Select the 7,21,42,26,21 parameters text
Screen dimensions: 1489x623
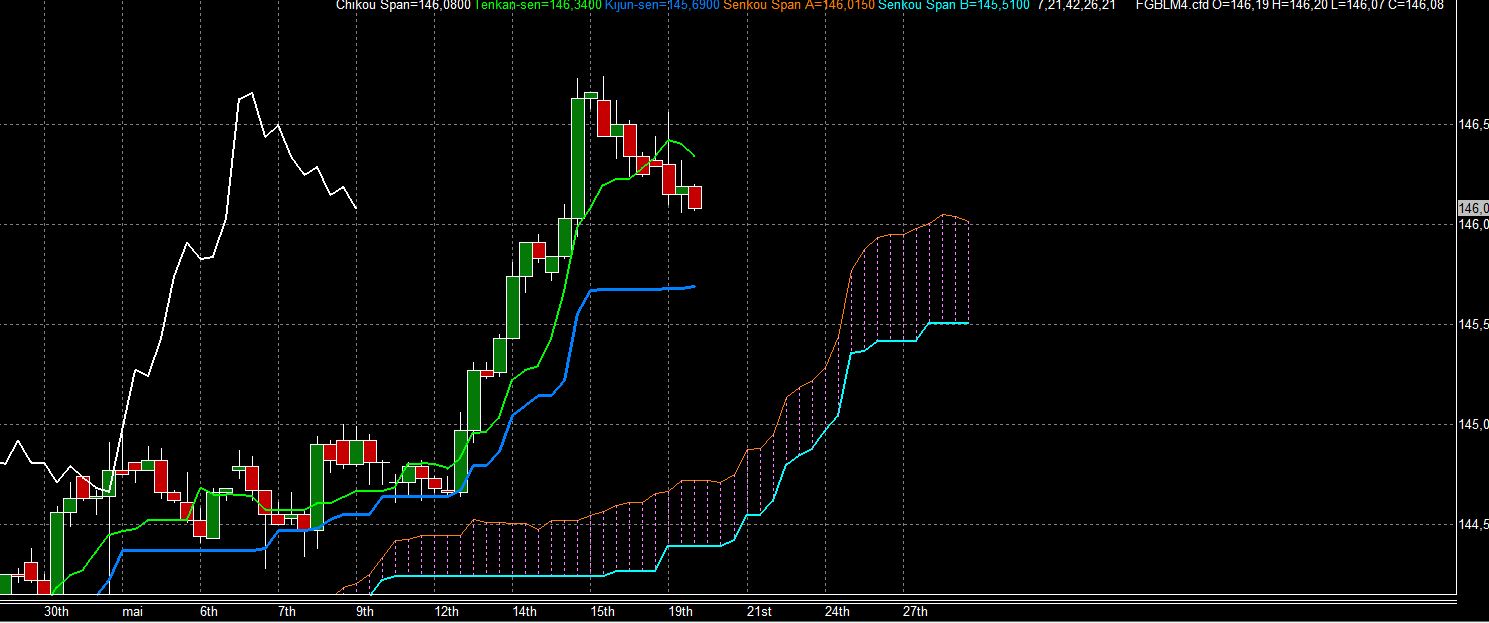[x=1076, y=5]
